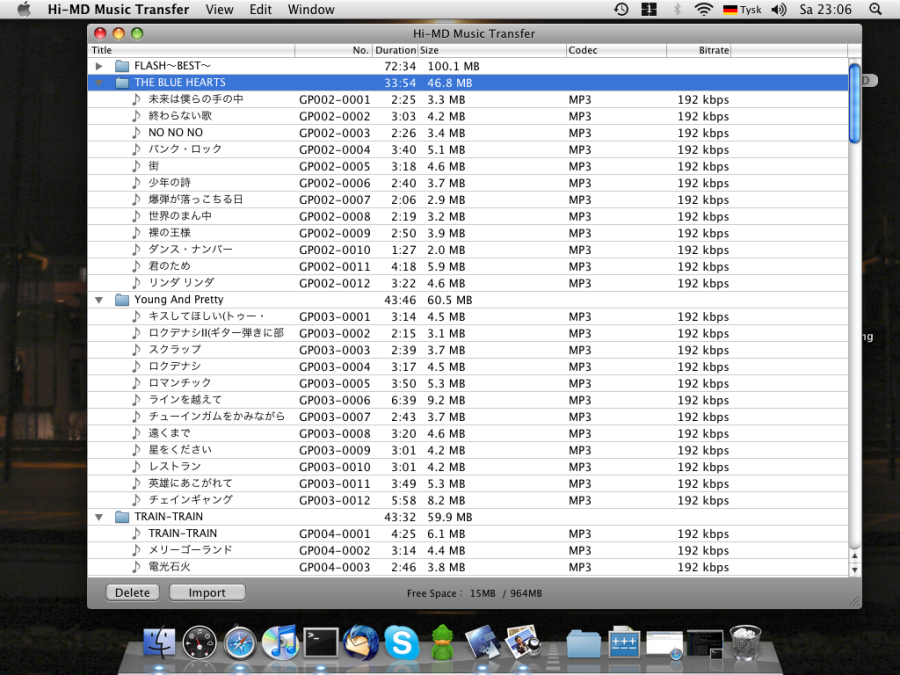Open Adium green duck in dock
The image size is (900, 675).
(x=442, y=642)
